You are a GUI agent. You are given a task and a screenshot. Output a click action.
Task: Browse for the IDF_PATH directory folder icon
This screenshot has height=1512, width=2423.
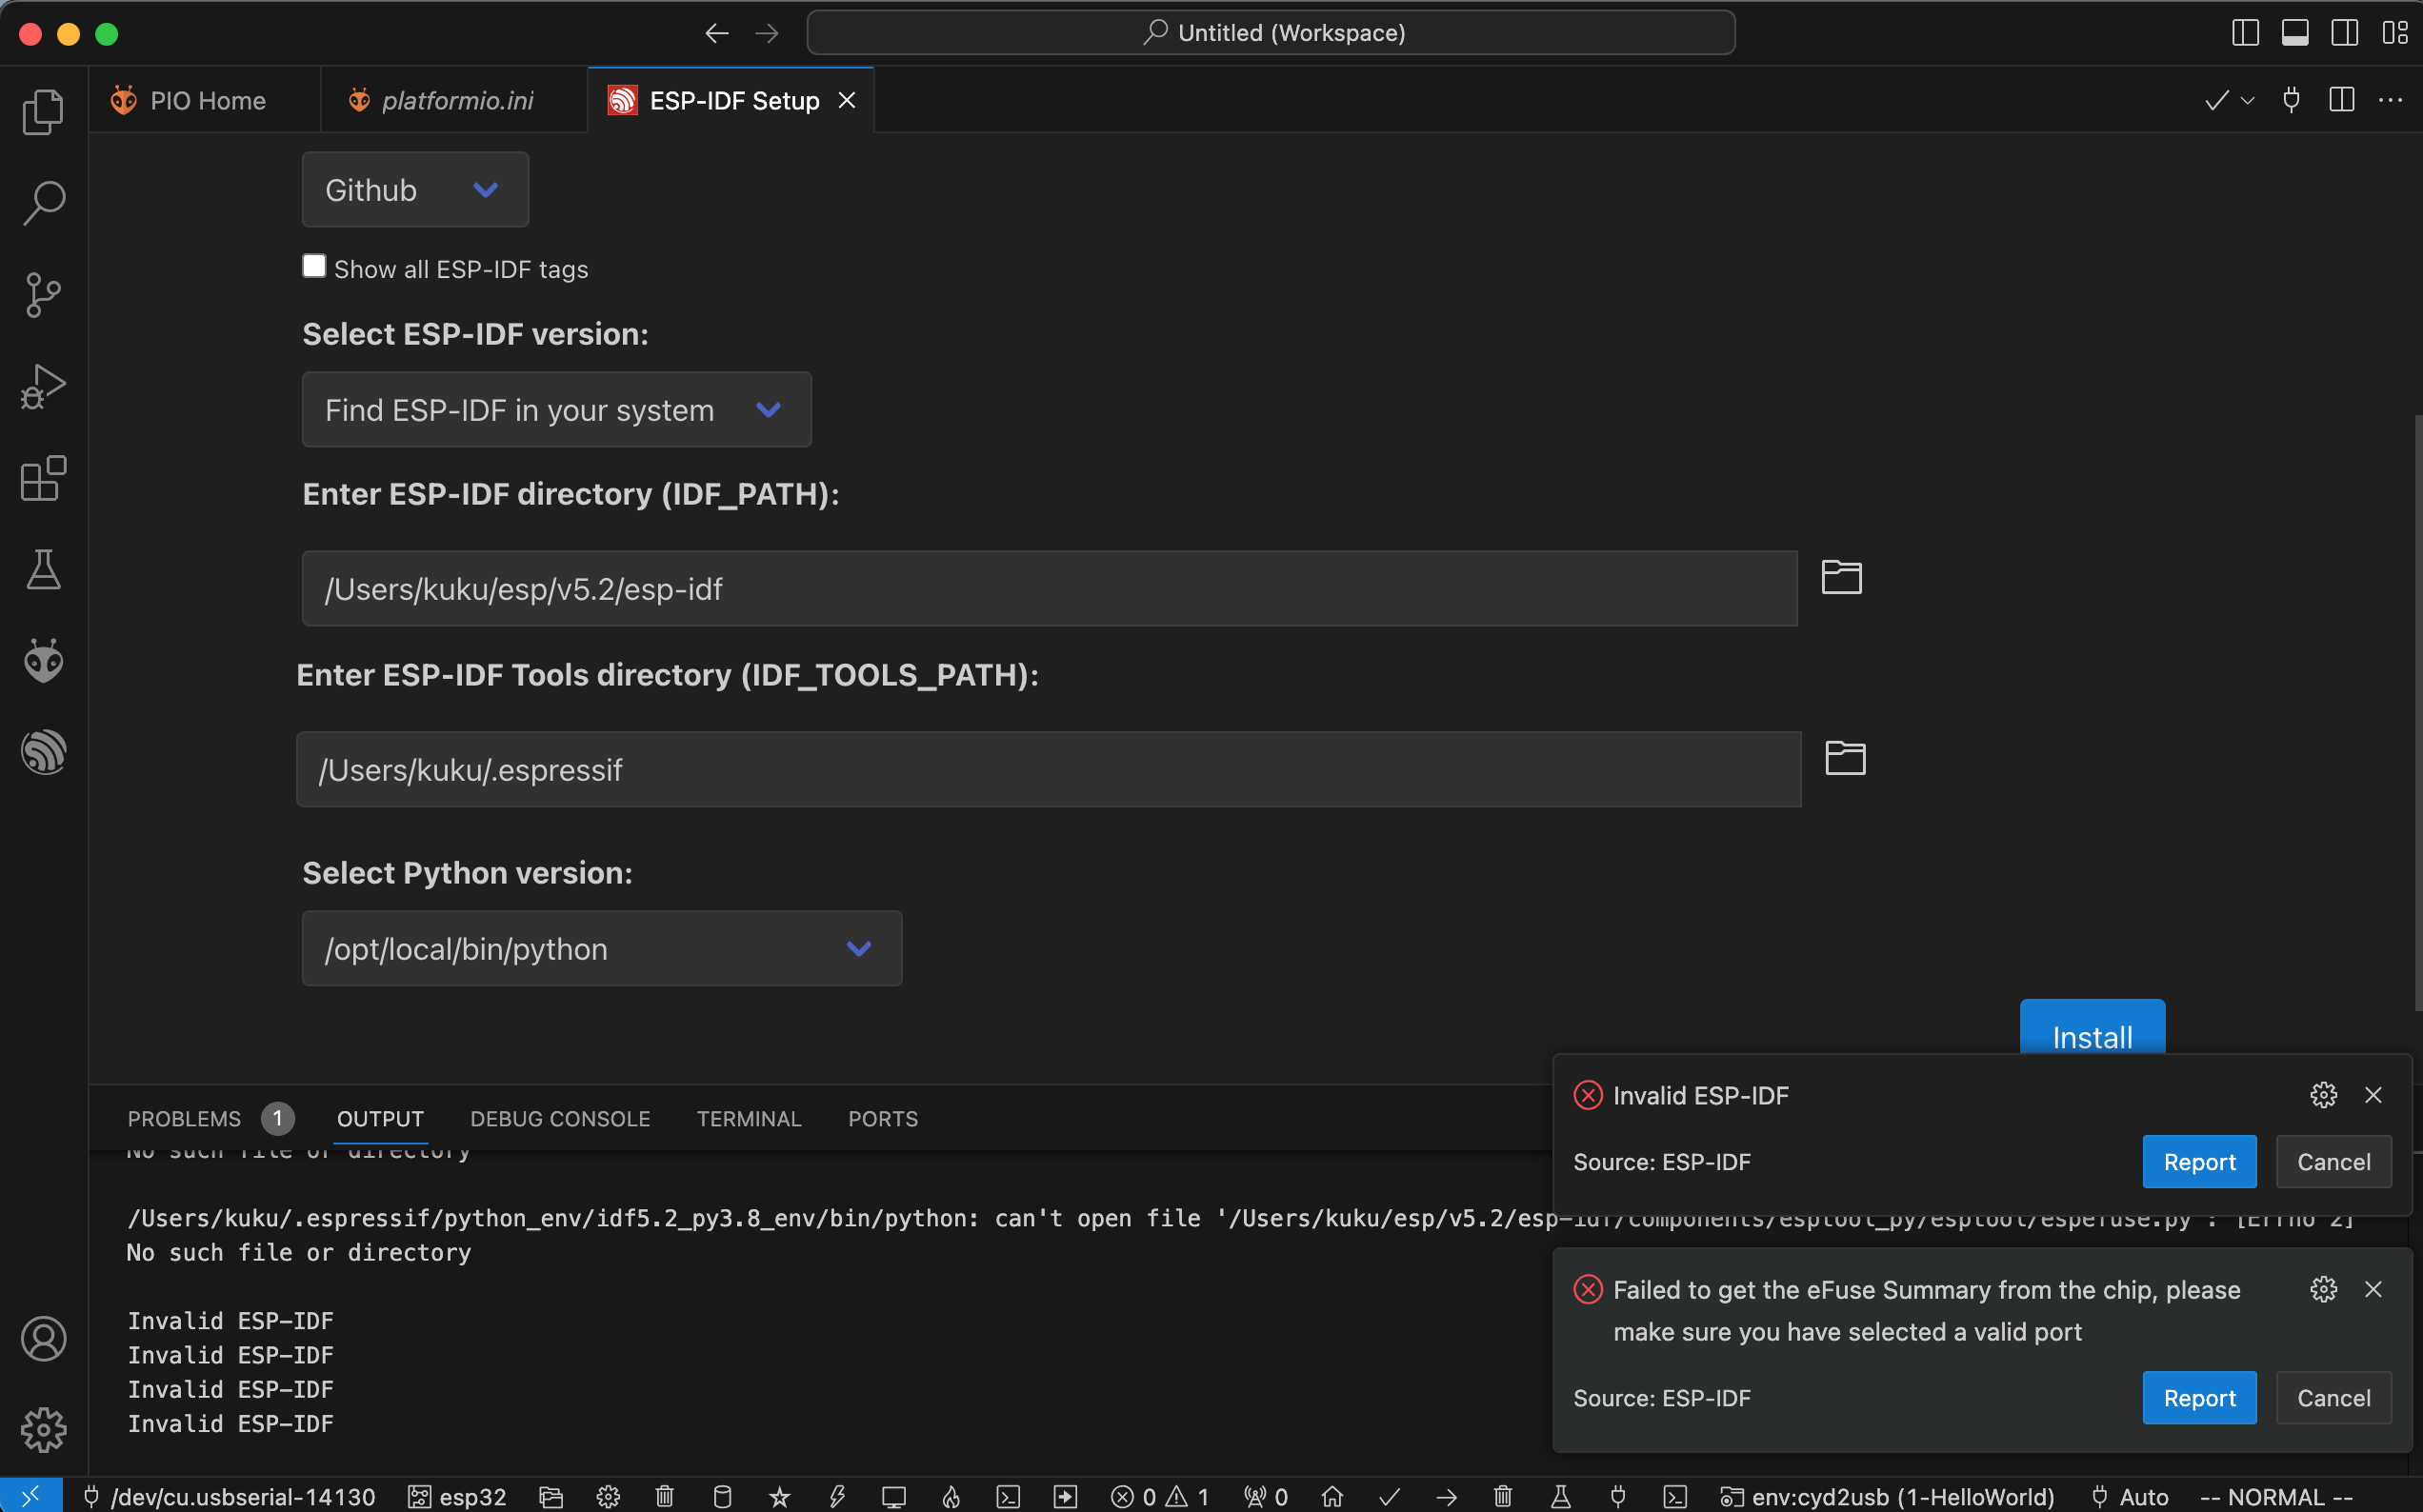pyautogui.click(x=1841, y=577)
